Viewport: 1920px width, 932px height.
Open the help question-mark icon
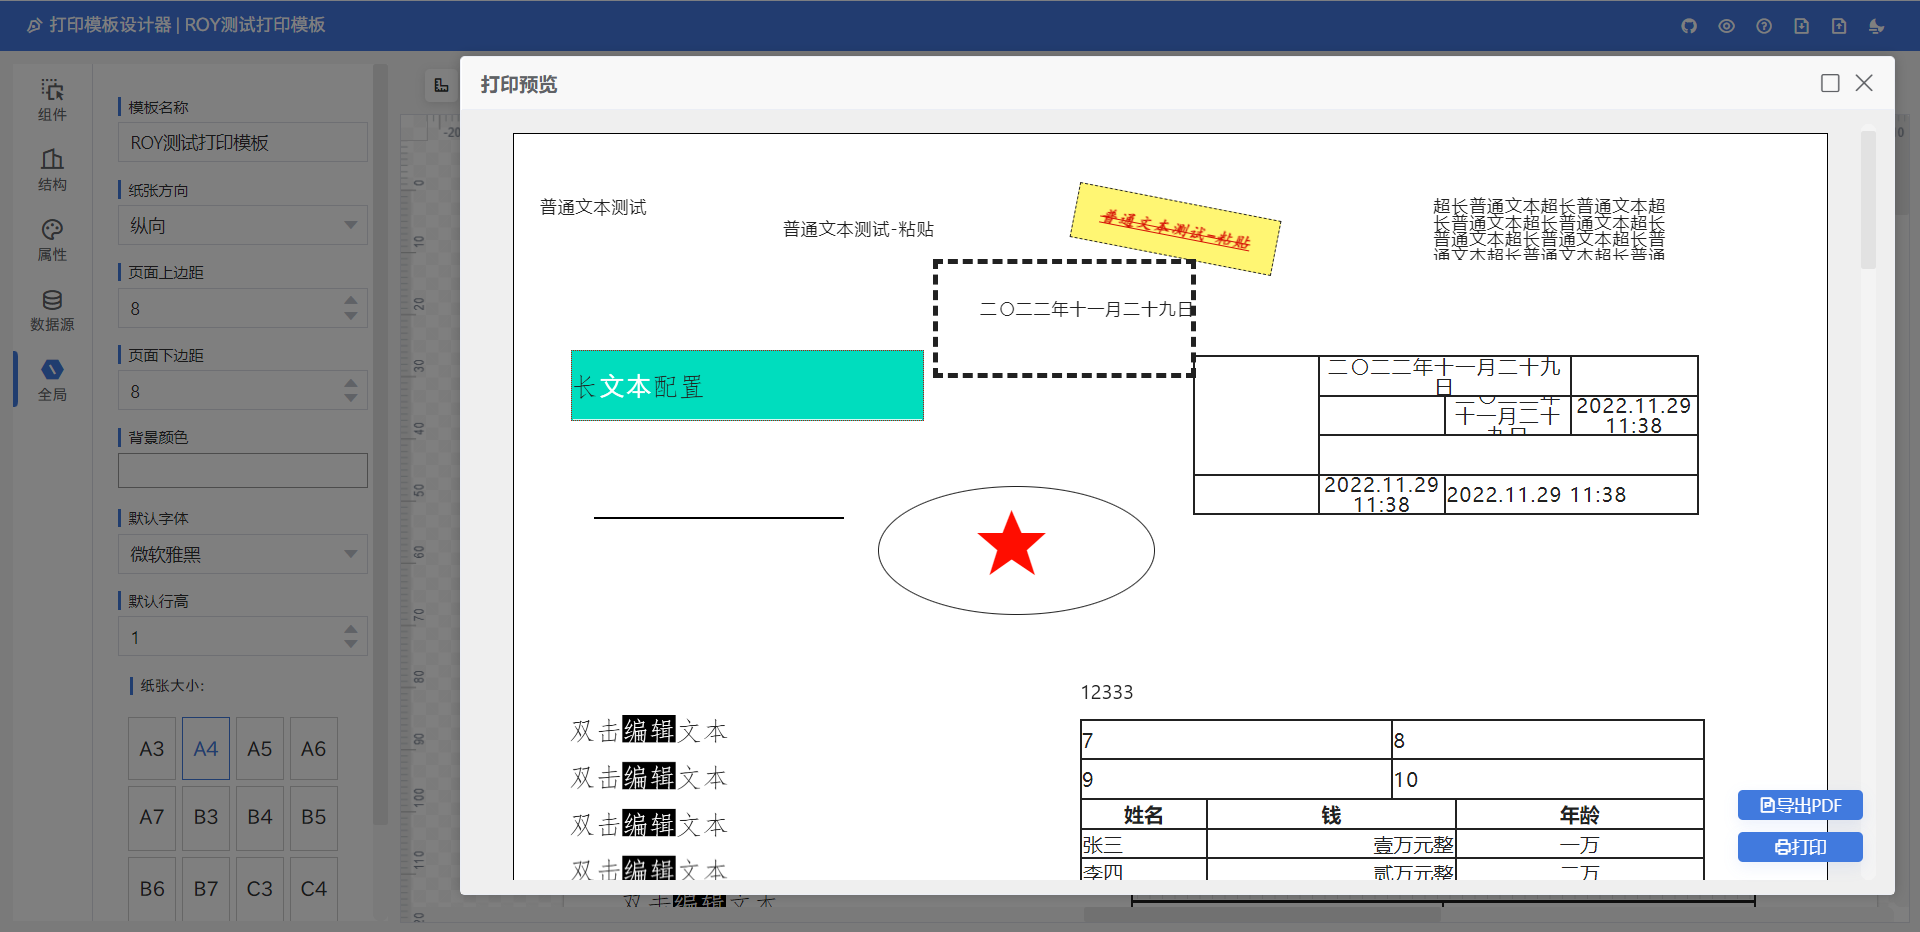pyautogui.click(x=1764, y=26)
